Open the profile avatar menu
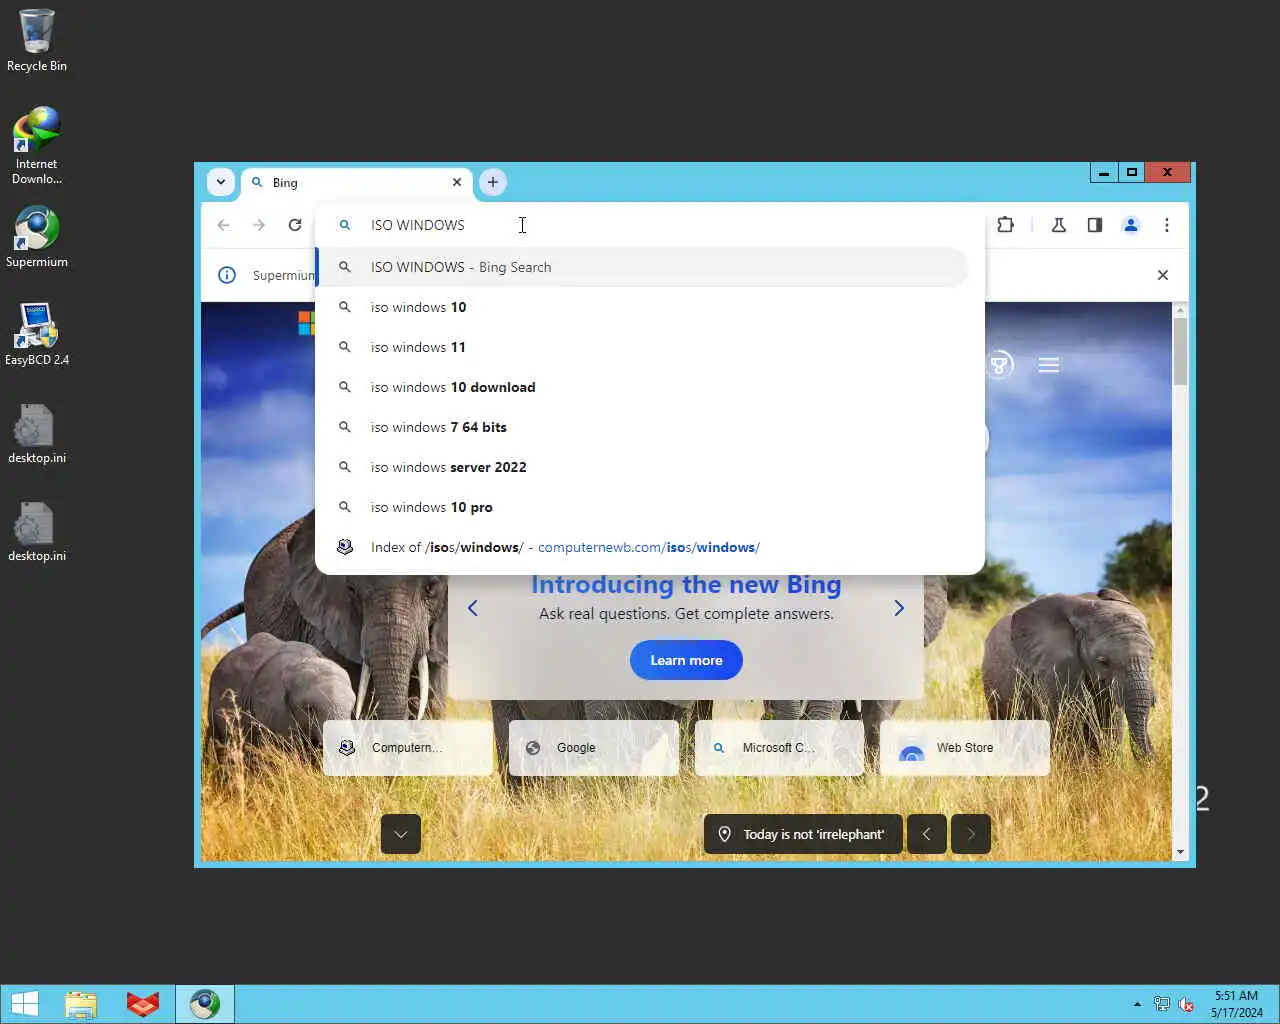 click(x=1131, y=225)
